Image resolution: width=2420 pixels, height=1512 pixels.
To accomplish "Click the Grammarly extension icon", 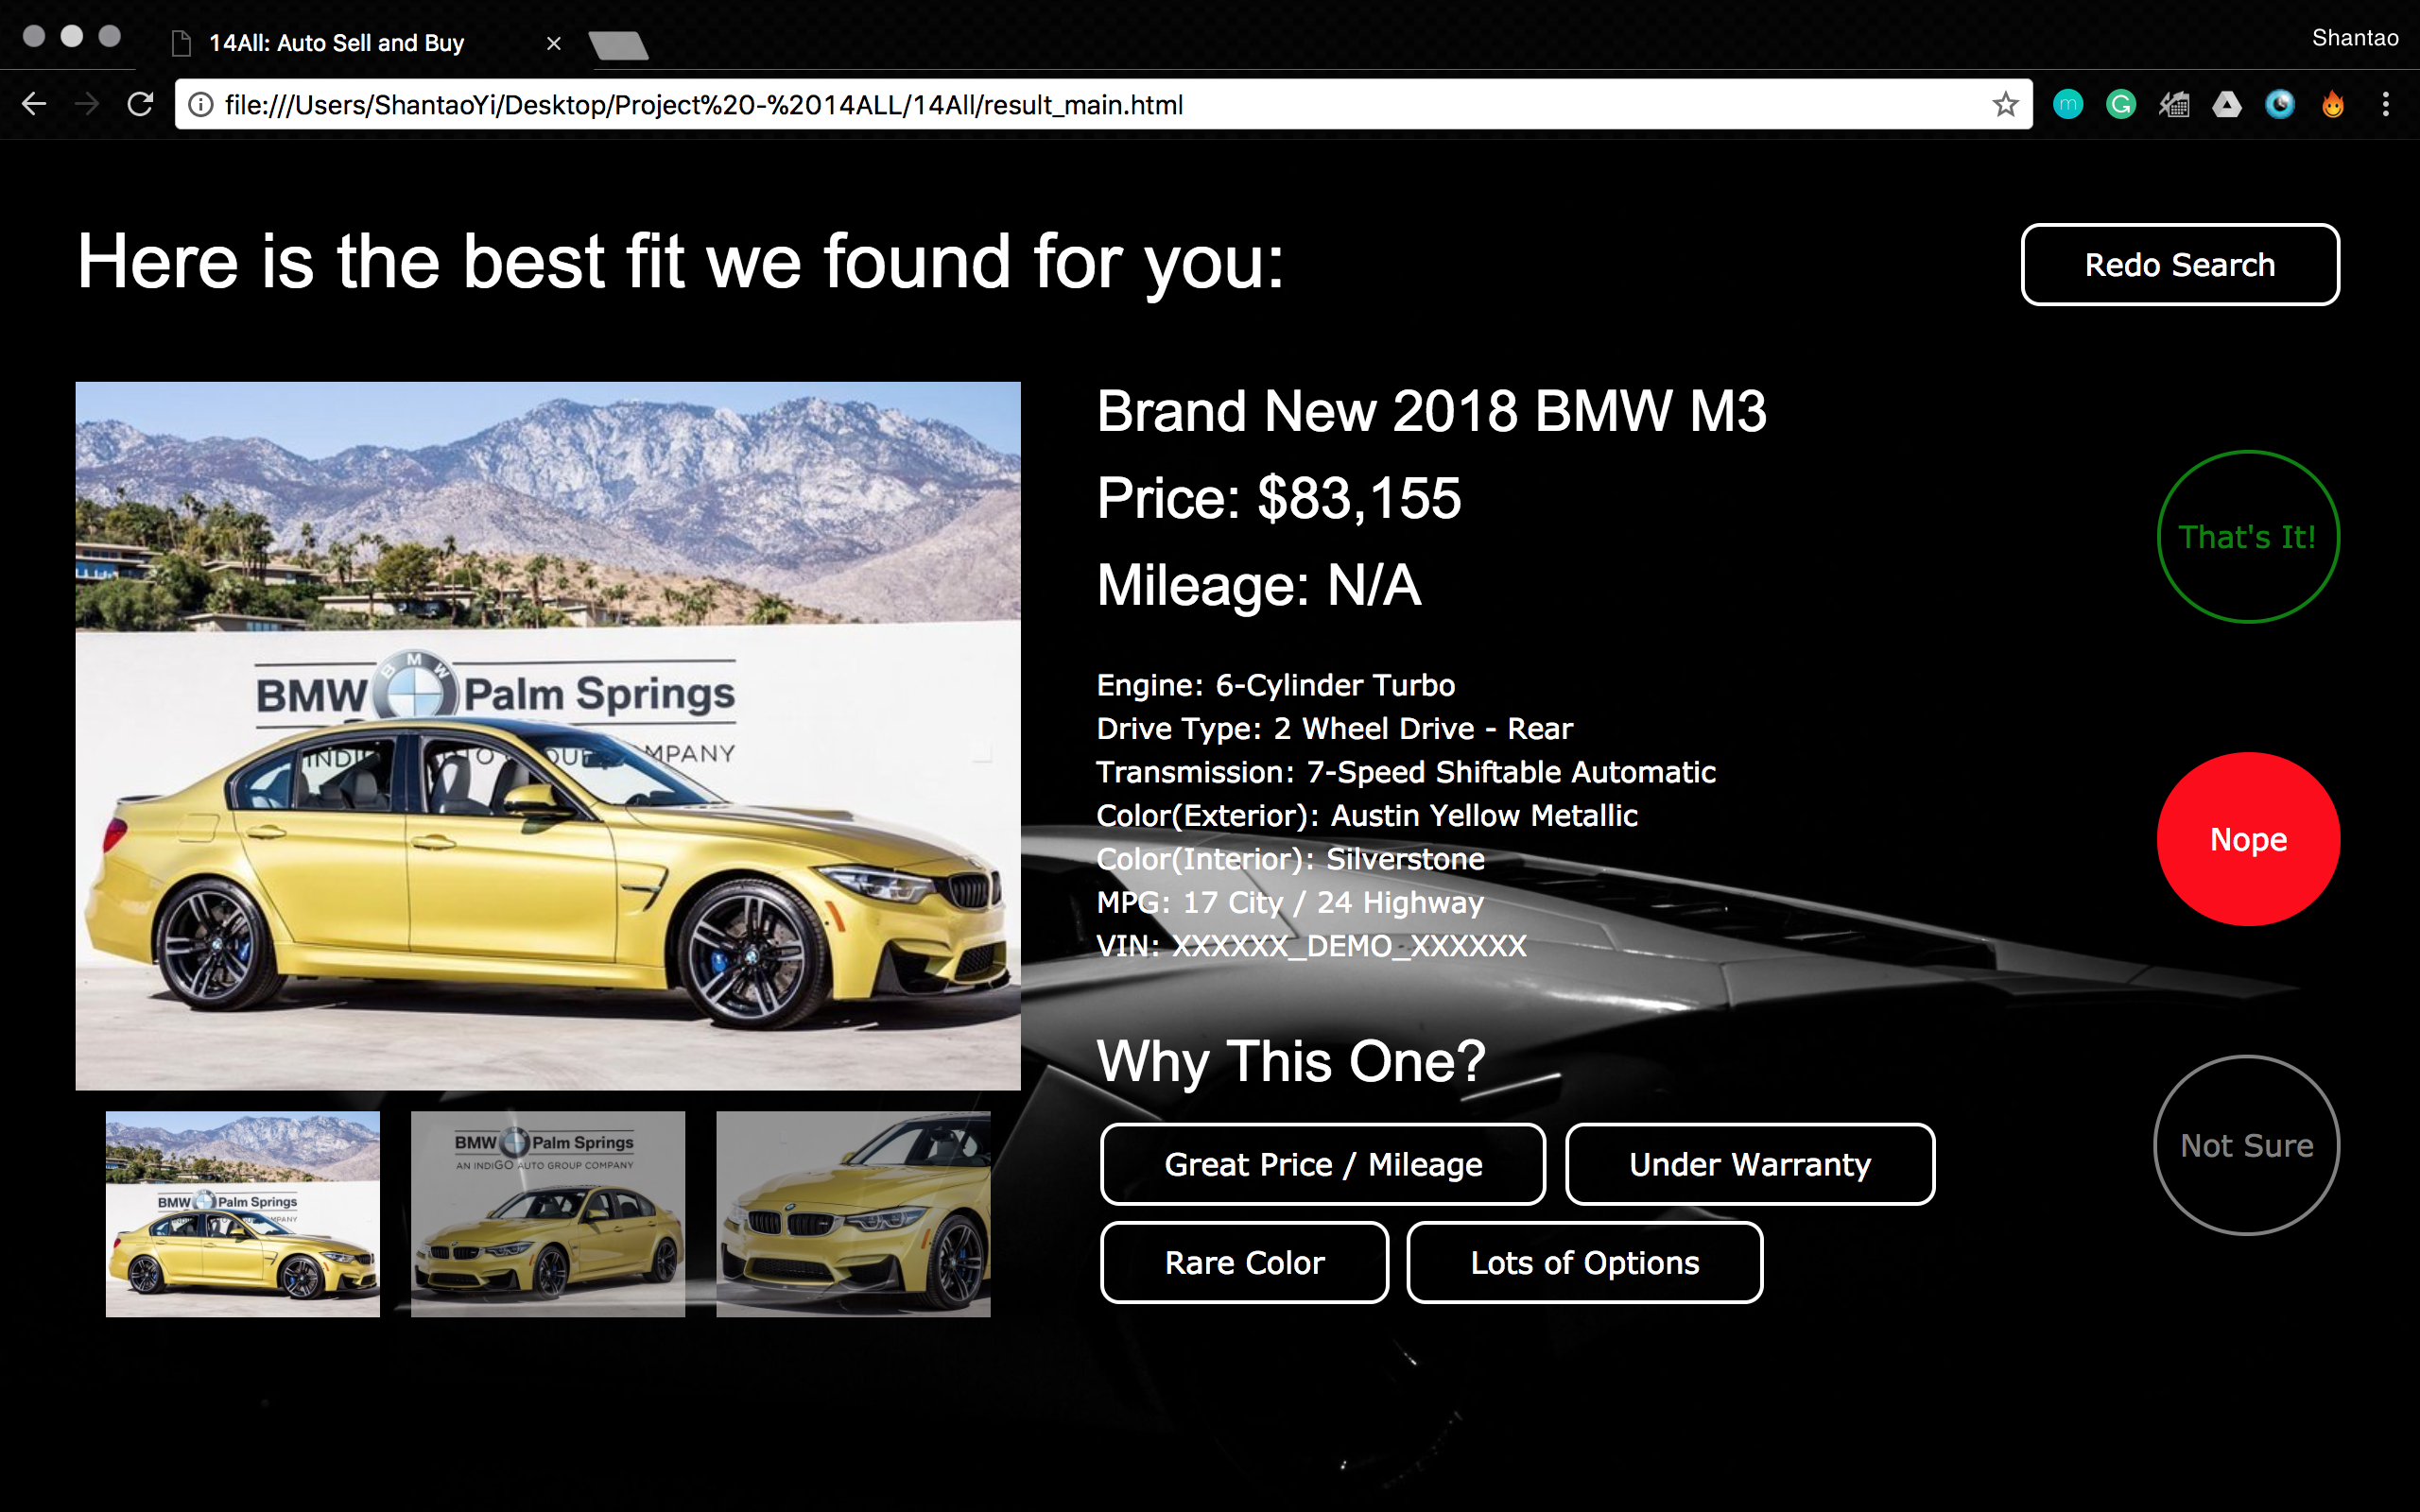I will tap(2120, 104).
